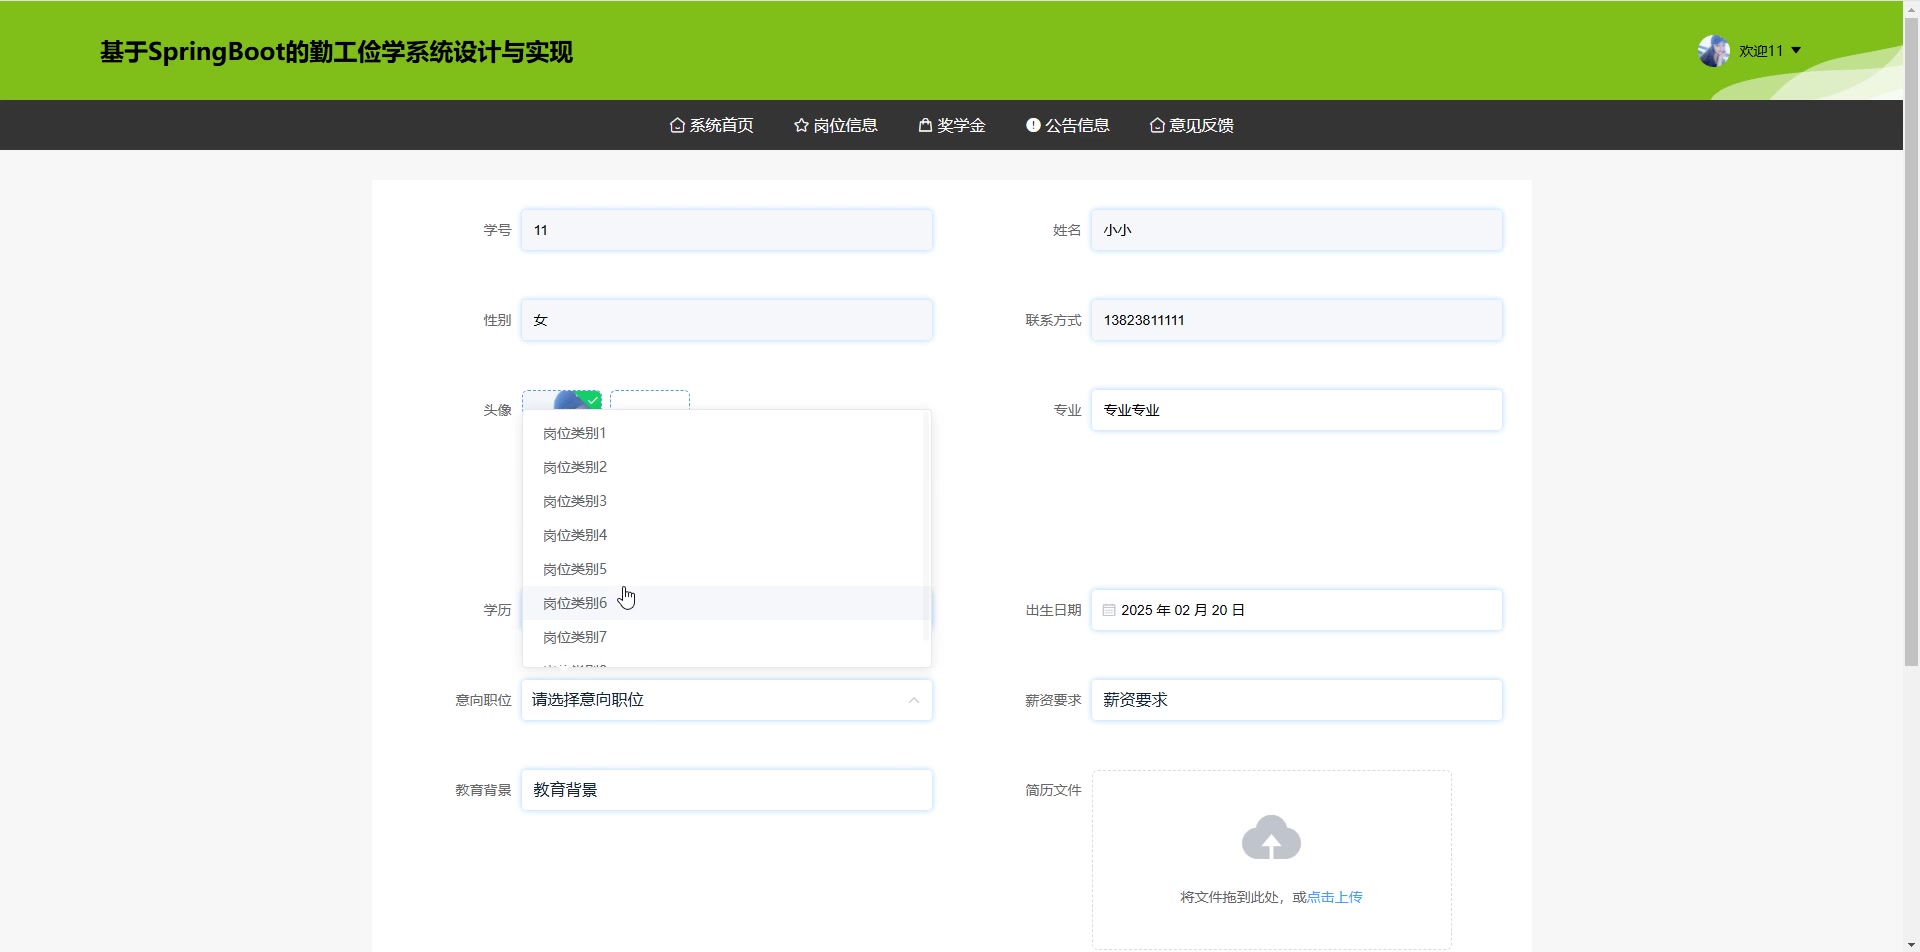The height and width of the screenshot is (952, 1920).
Task: Click the 系统首页 home icon
Action: 678,125
